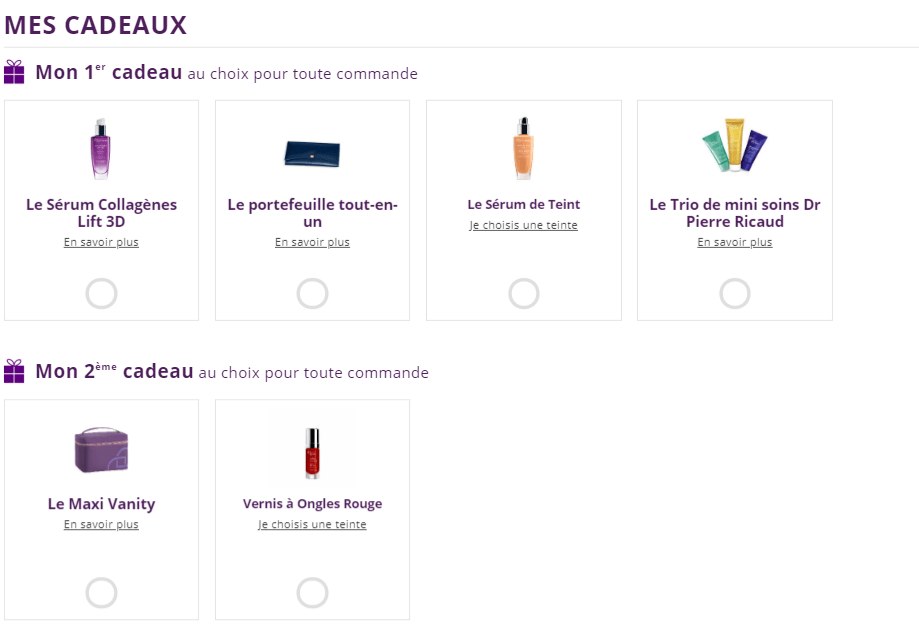
Task: Select the Sérum Collagènes Lift 3D radio button
Action: point(101,293)
